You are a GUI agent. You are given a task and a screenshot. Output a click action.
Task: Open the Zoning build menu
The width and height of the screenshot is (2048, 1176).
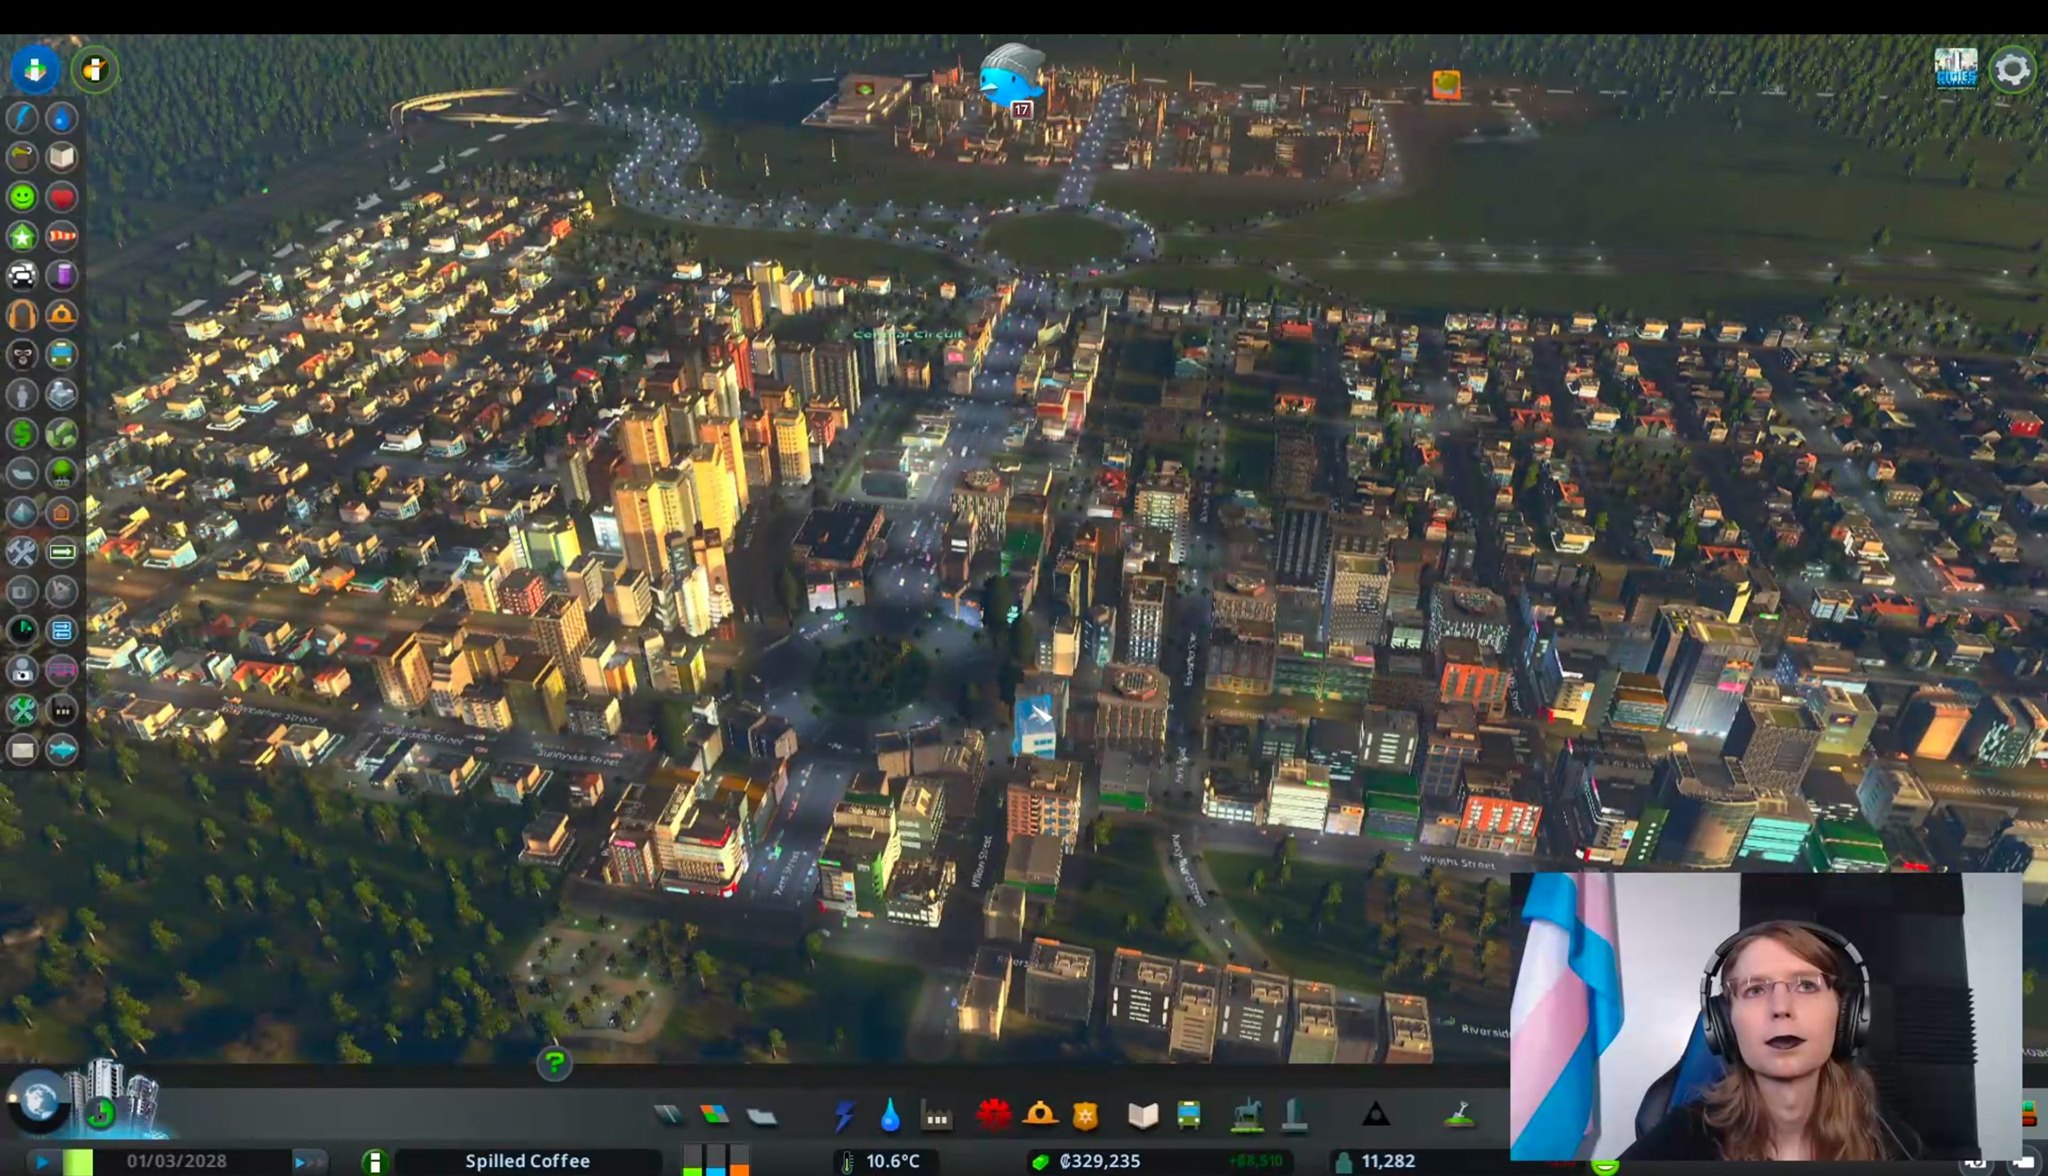click(714, 1115)
